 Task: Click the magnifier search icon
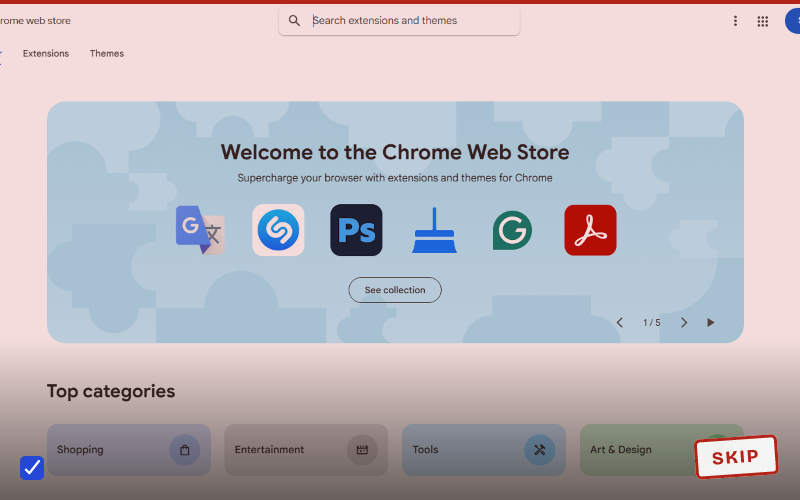[x=294, y=20]
